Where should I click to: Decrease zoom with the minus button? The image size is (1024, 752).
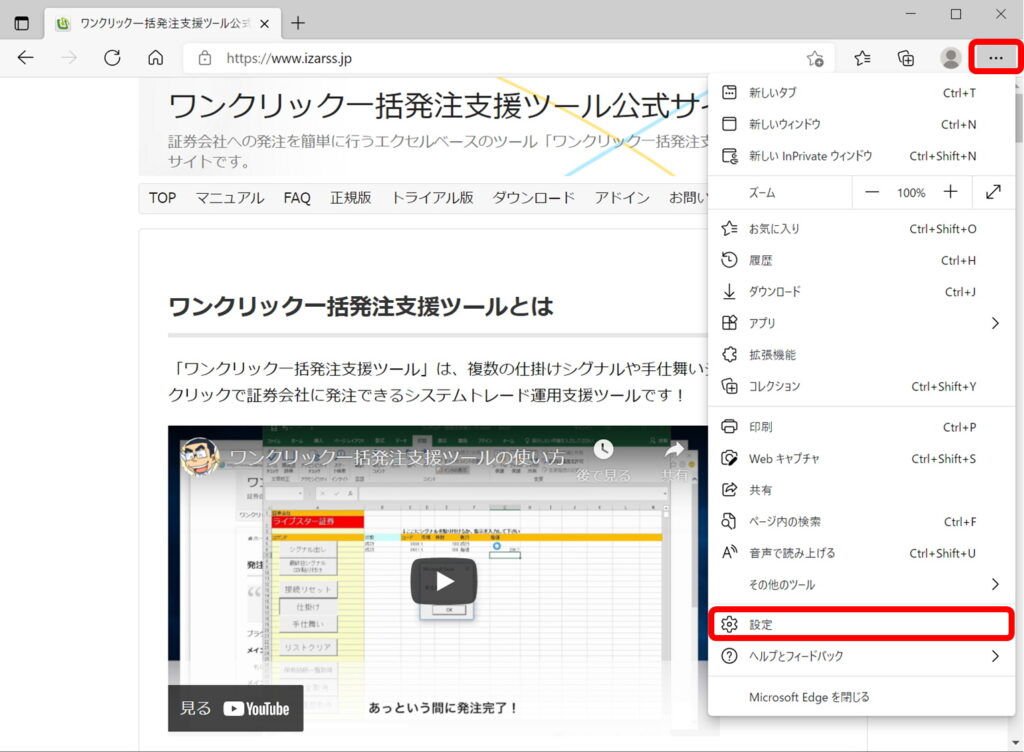tap(872, 193)
